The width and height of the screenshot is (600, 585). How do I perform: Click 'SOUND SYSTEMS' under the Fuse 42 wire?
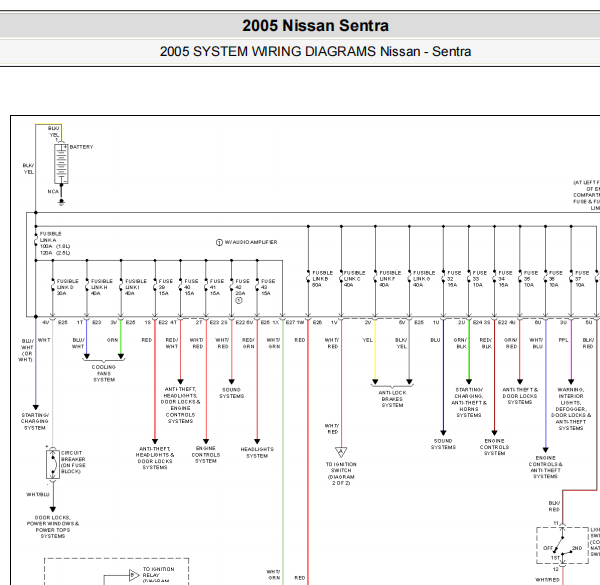click(232, 393)
